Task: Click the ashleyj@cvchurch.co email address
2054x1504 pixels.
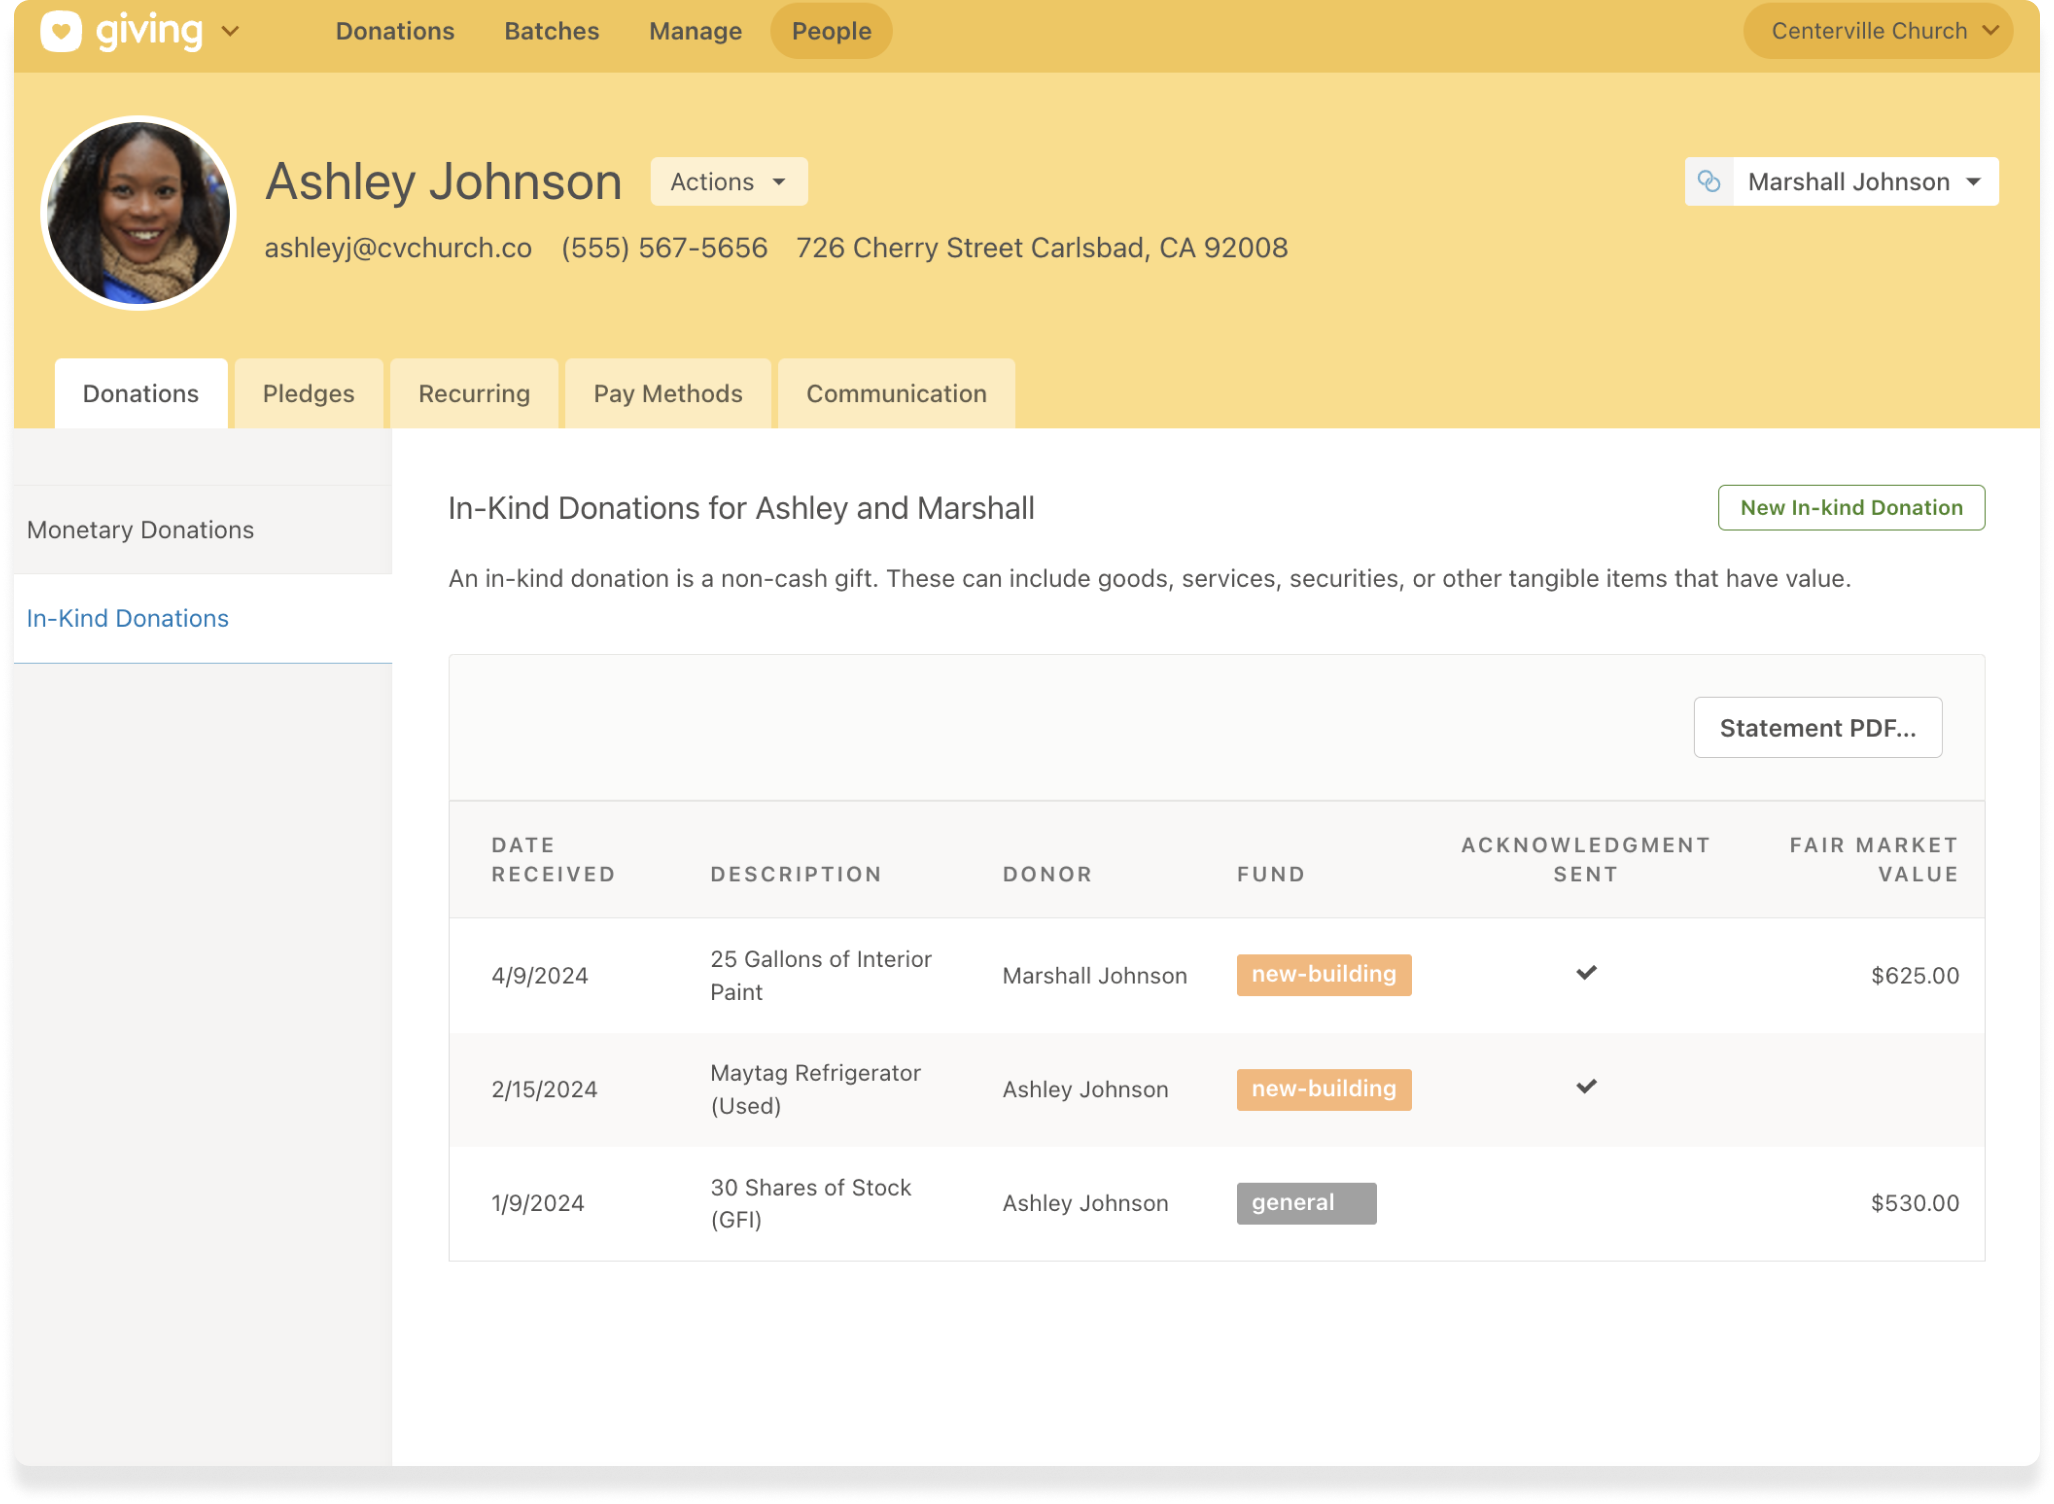Action: (398, 248)
